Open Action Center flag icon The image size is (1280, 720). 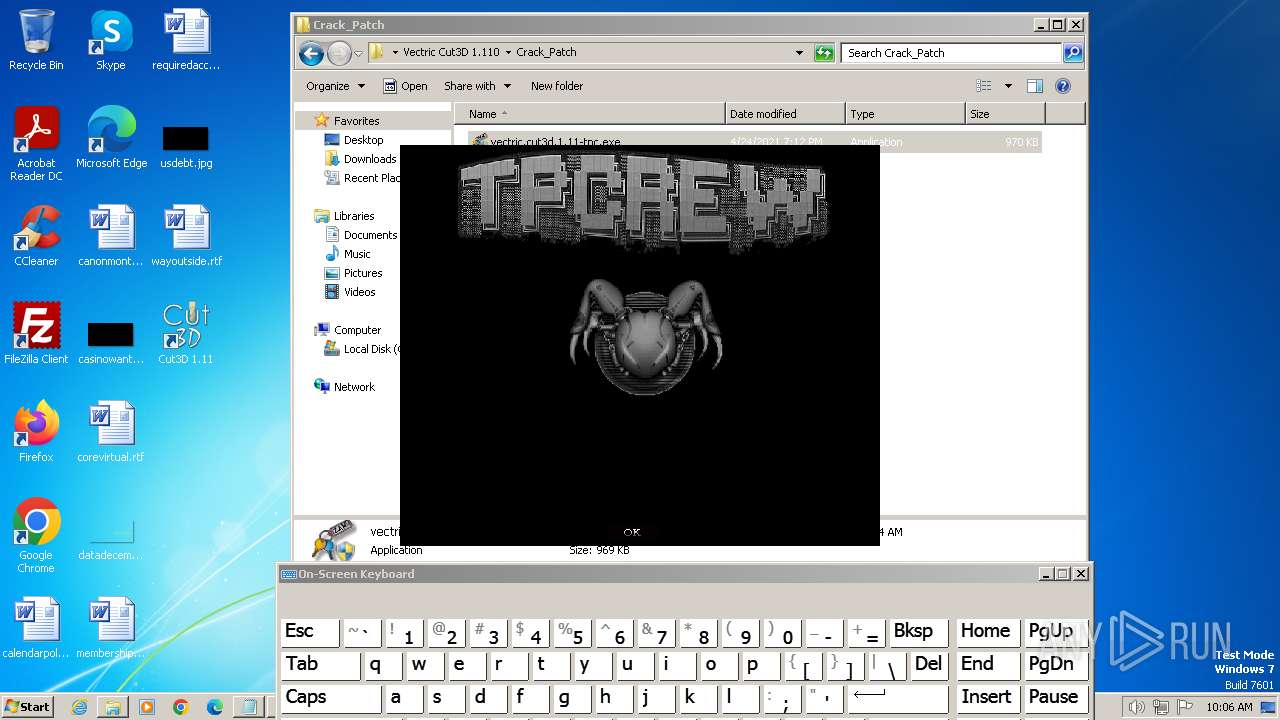tap(1183, 707)
